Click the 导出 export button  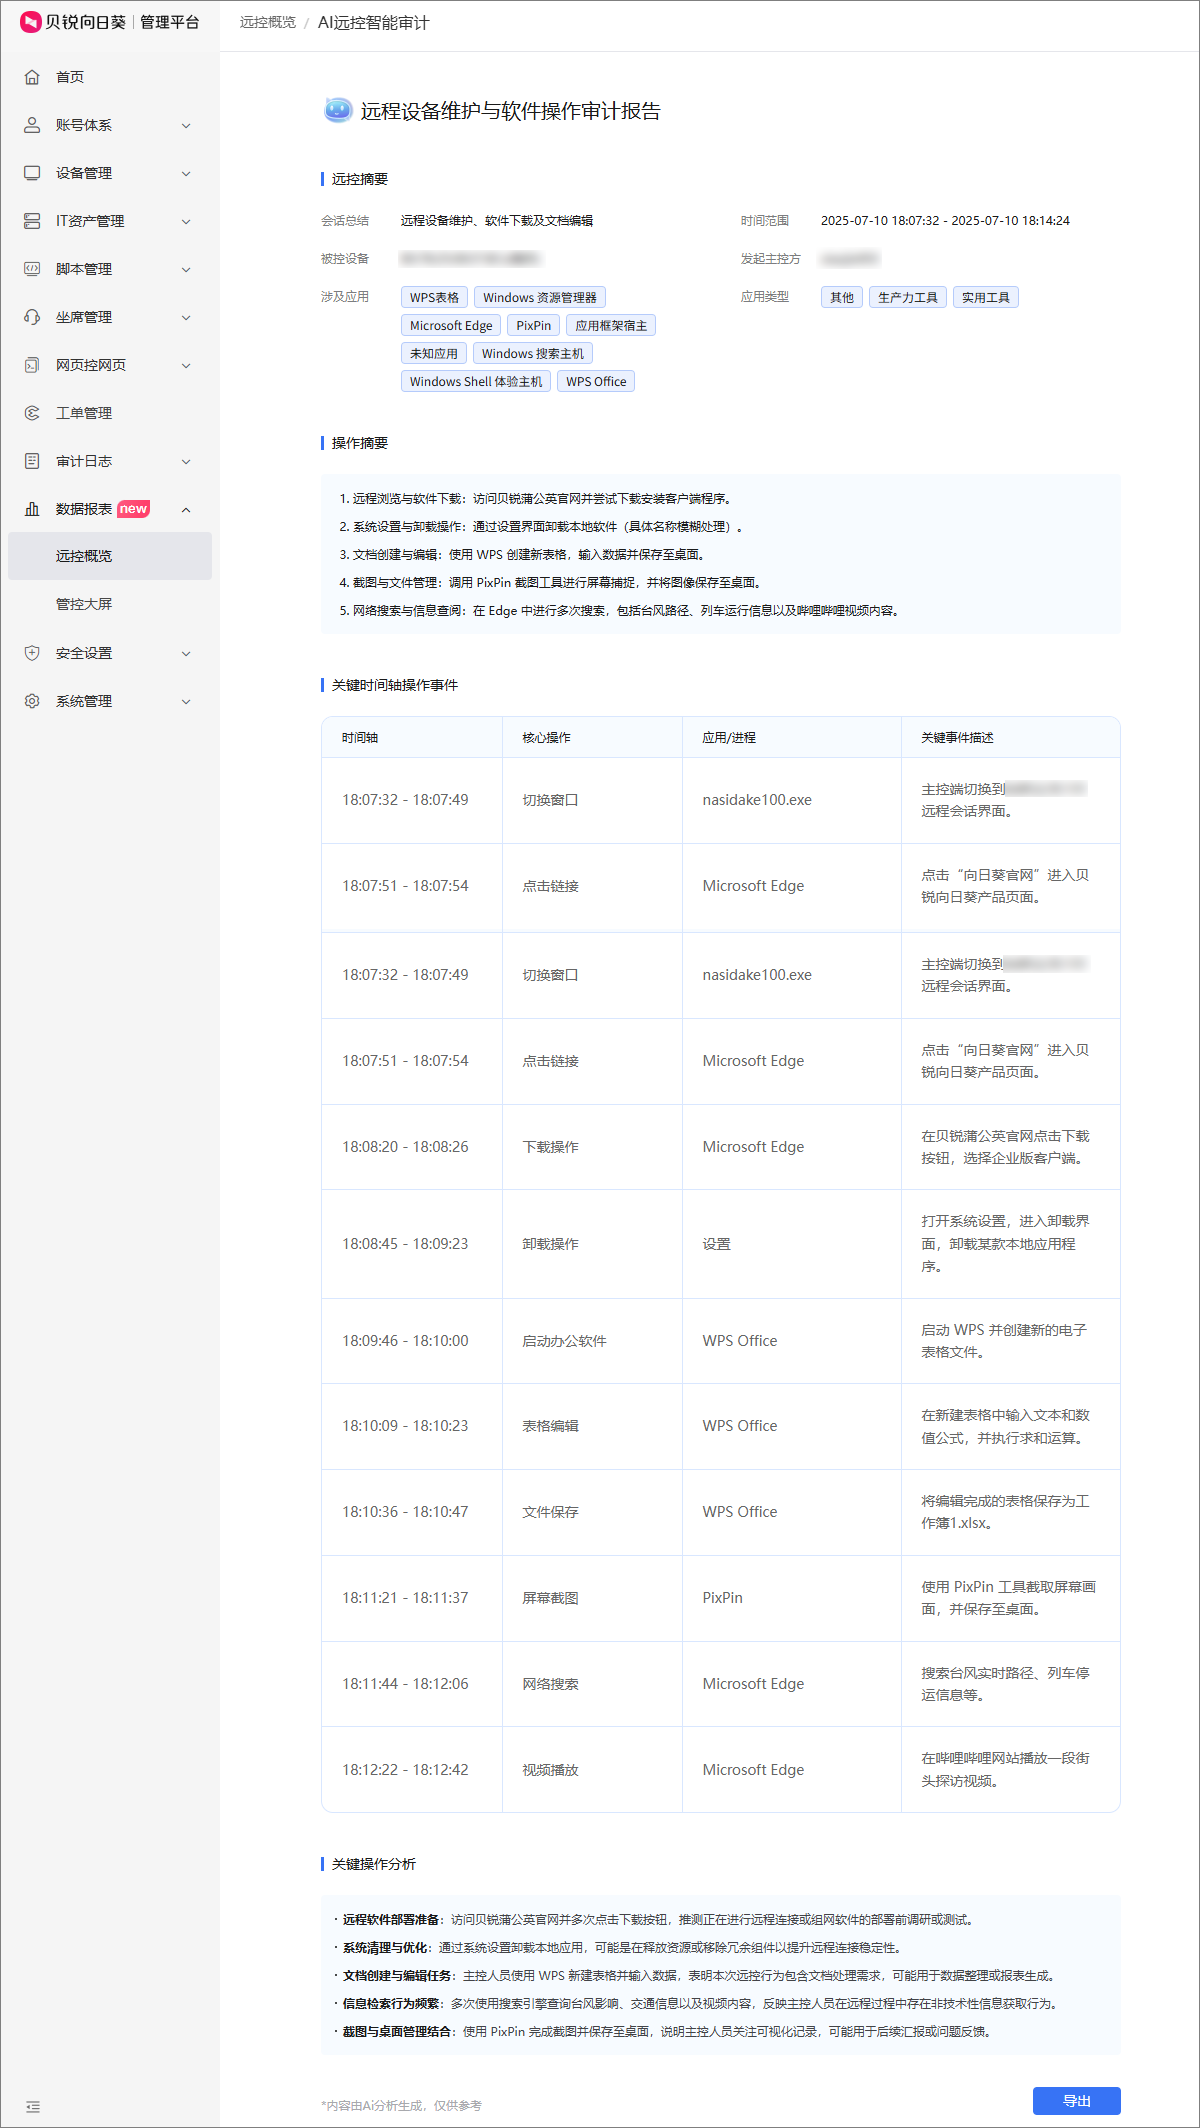(1077, 2100)
